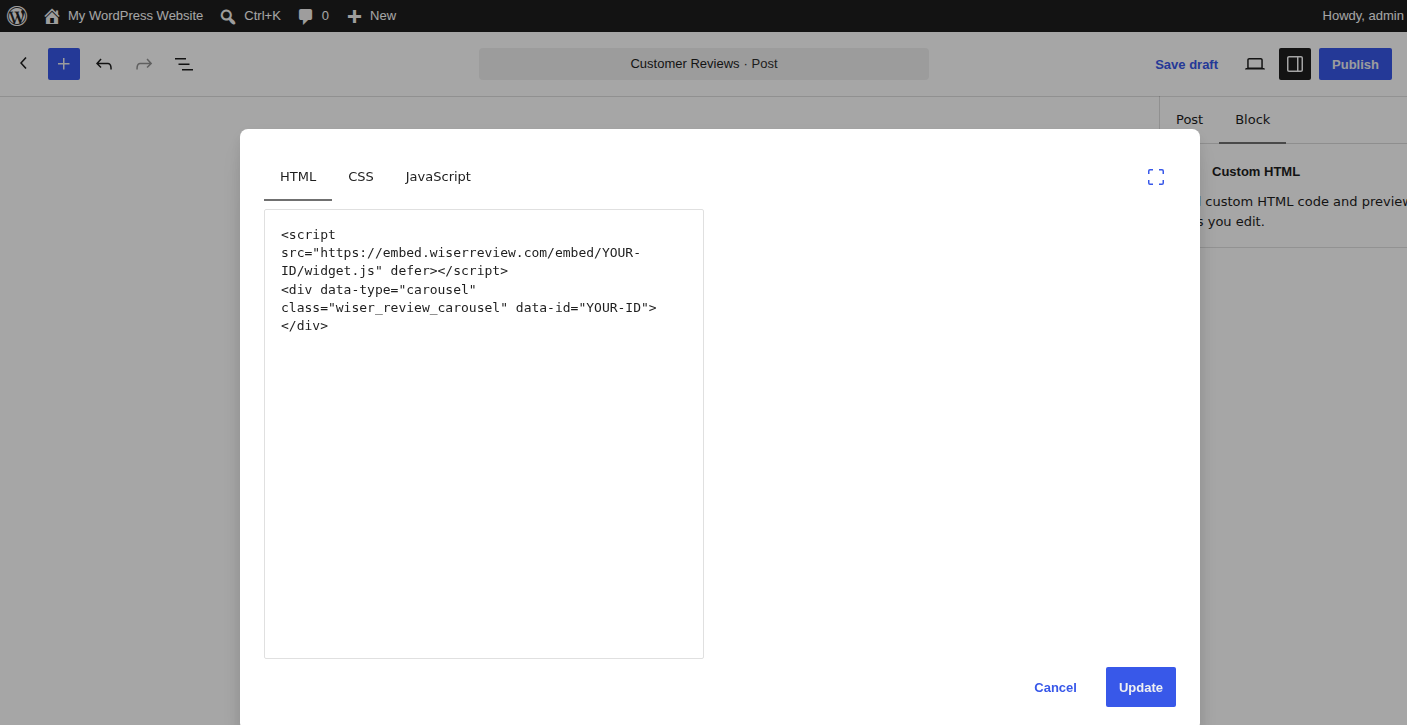Open Customer Reviews · Post command bar
This screenshot has height=725, width=1407.
click(x=704, y=64)
